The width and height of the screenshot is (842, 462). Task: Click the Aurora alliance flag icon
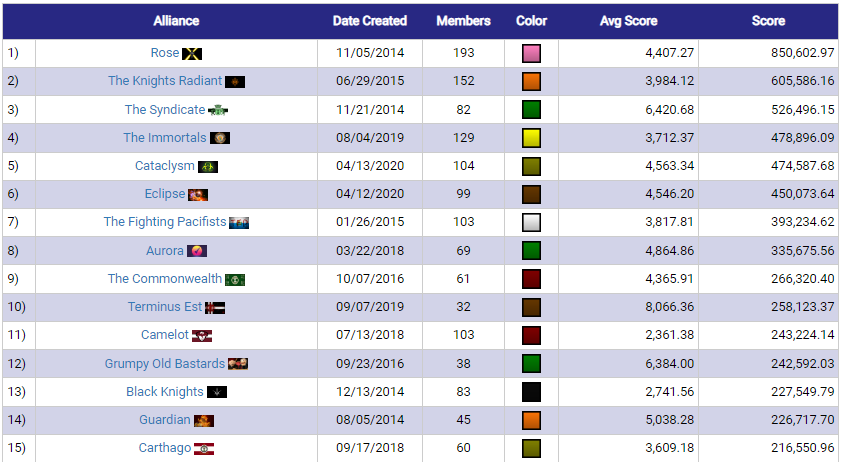(197, 251)
